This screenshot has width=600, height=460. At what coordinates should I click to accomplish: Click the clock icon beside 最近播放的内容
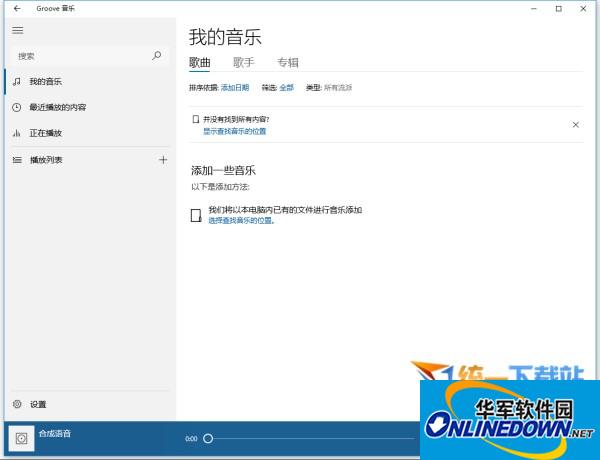pyautogui.click(x=16, y=107)
